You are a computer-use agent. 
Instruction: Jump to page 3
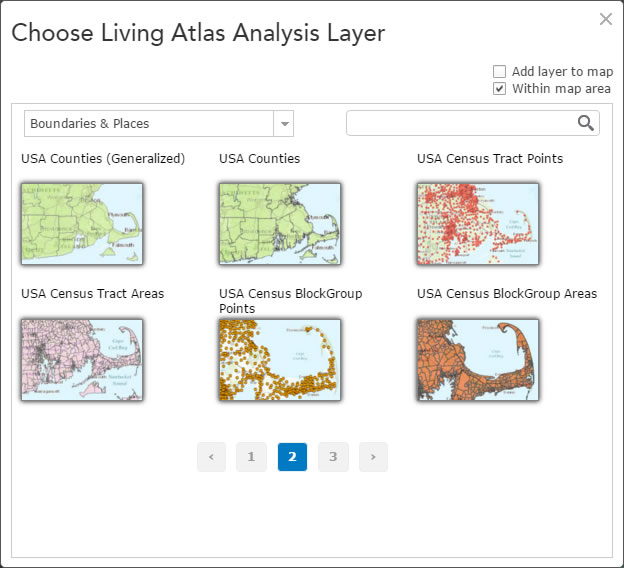click(333, 457)
